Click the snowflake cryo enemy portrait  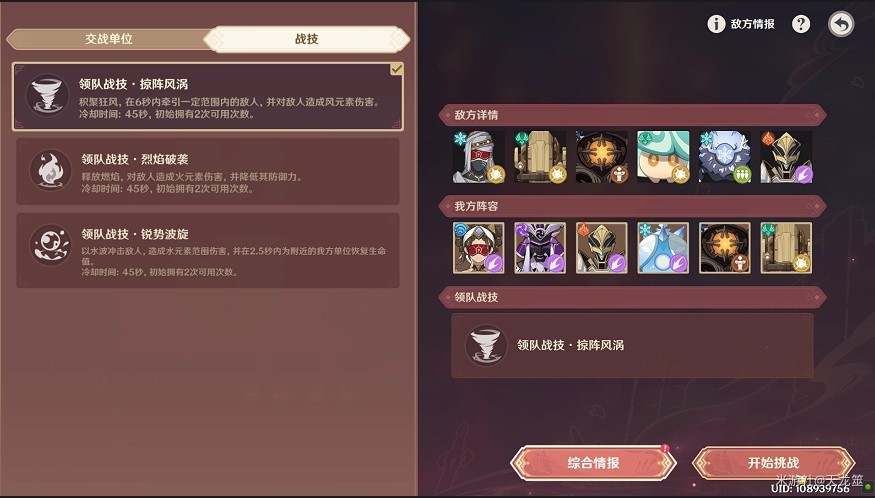pyautogui.click(x=724, y=157)
